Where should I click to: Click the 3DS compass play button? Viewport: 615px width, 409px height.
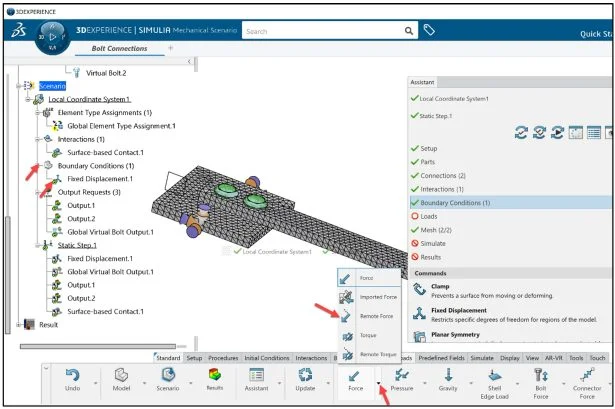[x=53, y=37]
